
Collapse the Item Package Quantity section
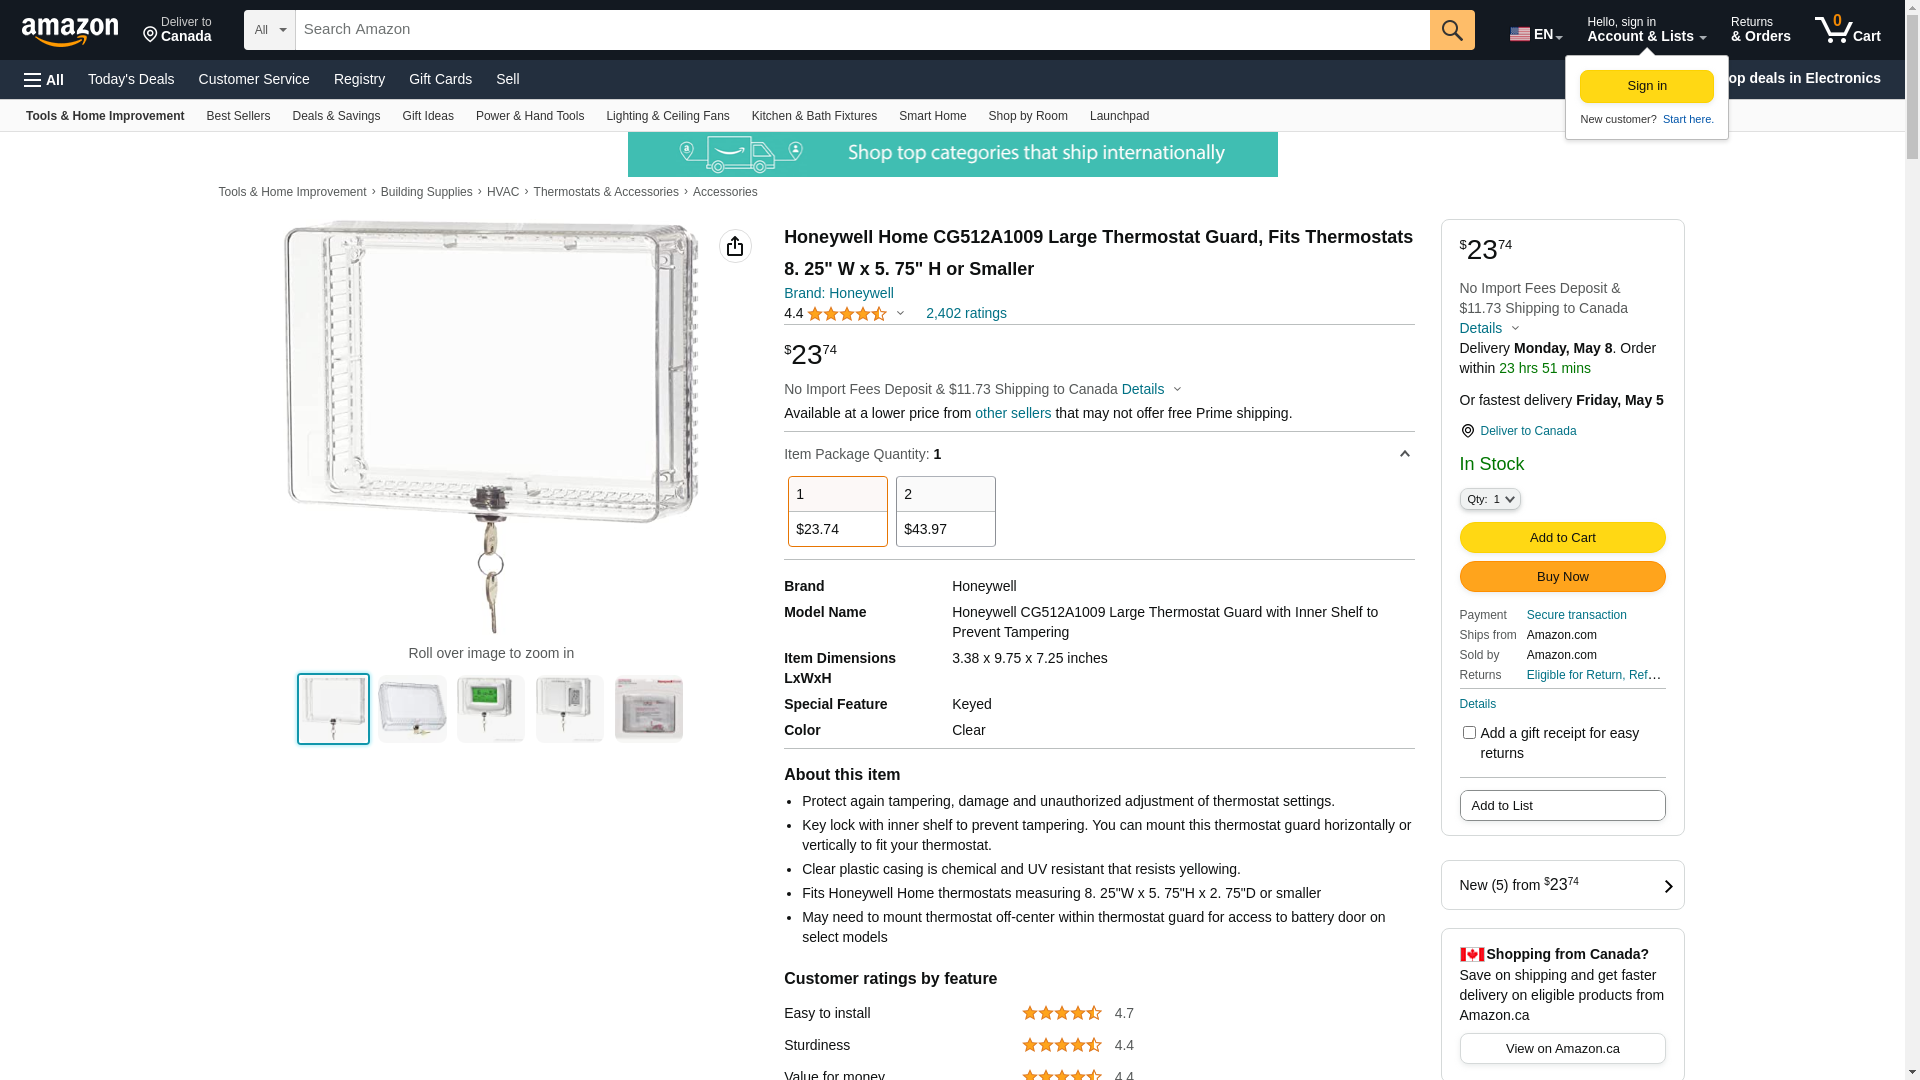1404,454
